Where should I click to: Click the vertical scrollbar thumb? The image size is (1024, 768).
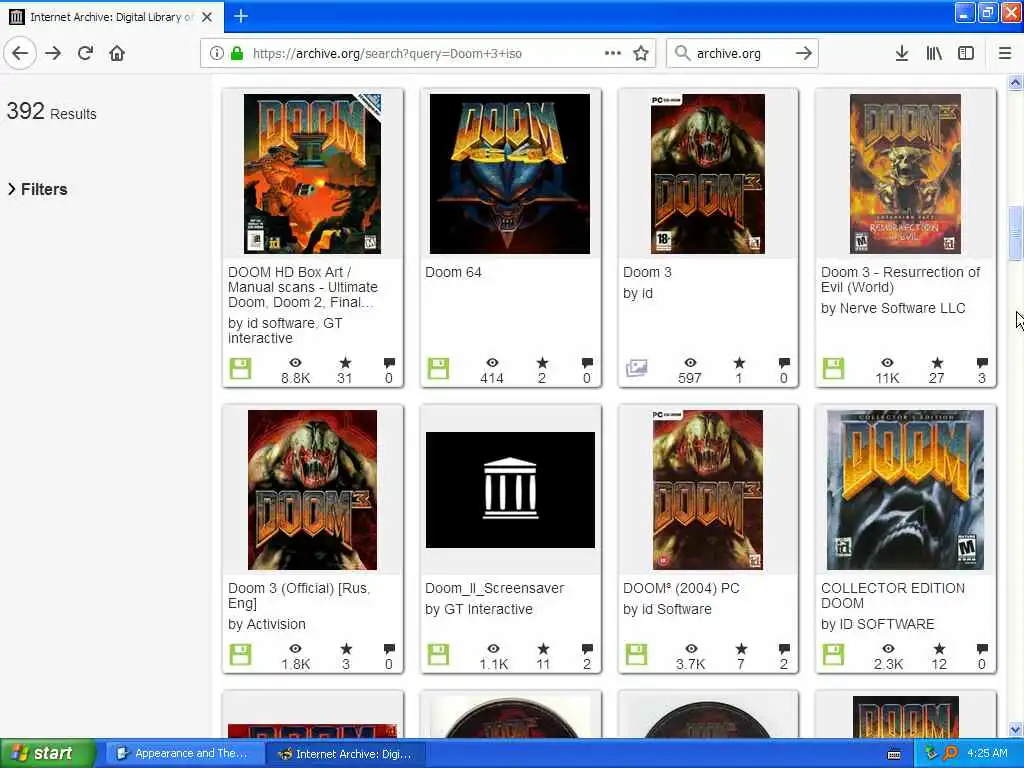click(1015, 233)
